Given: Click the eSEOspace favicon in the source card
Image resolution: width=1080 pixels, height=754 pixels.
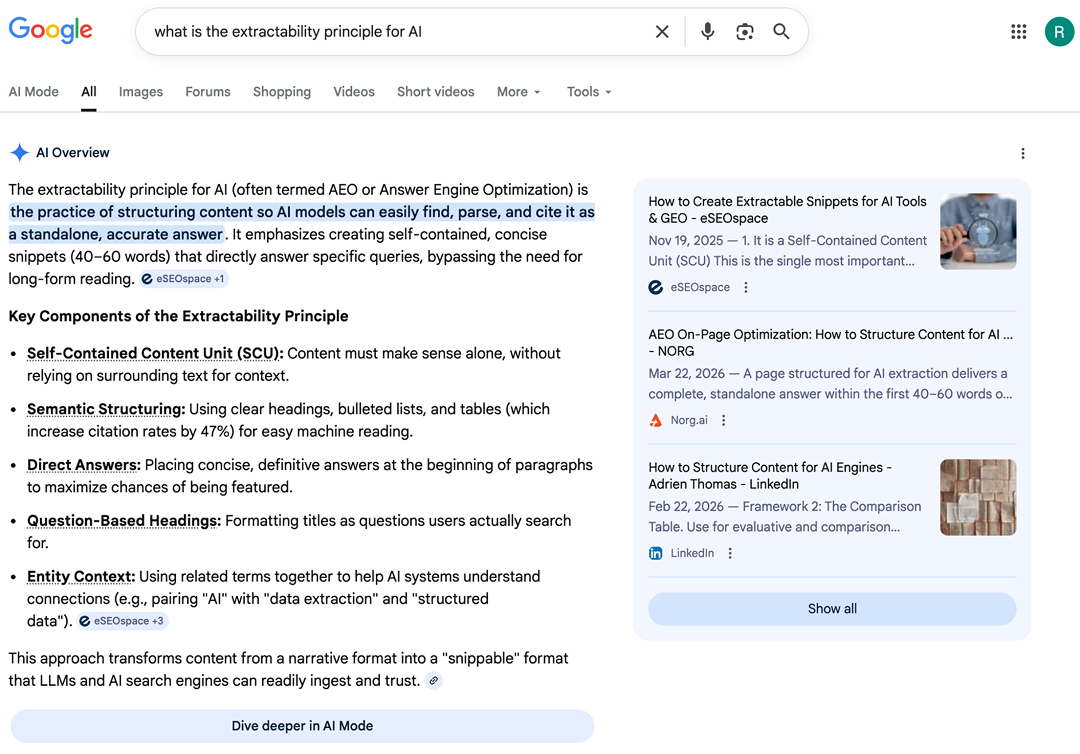Looking at the screenshot, I should coord(656,287).
